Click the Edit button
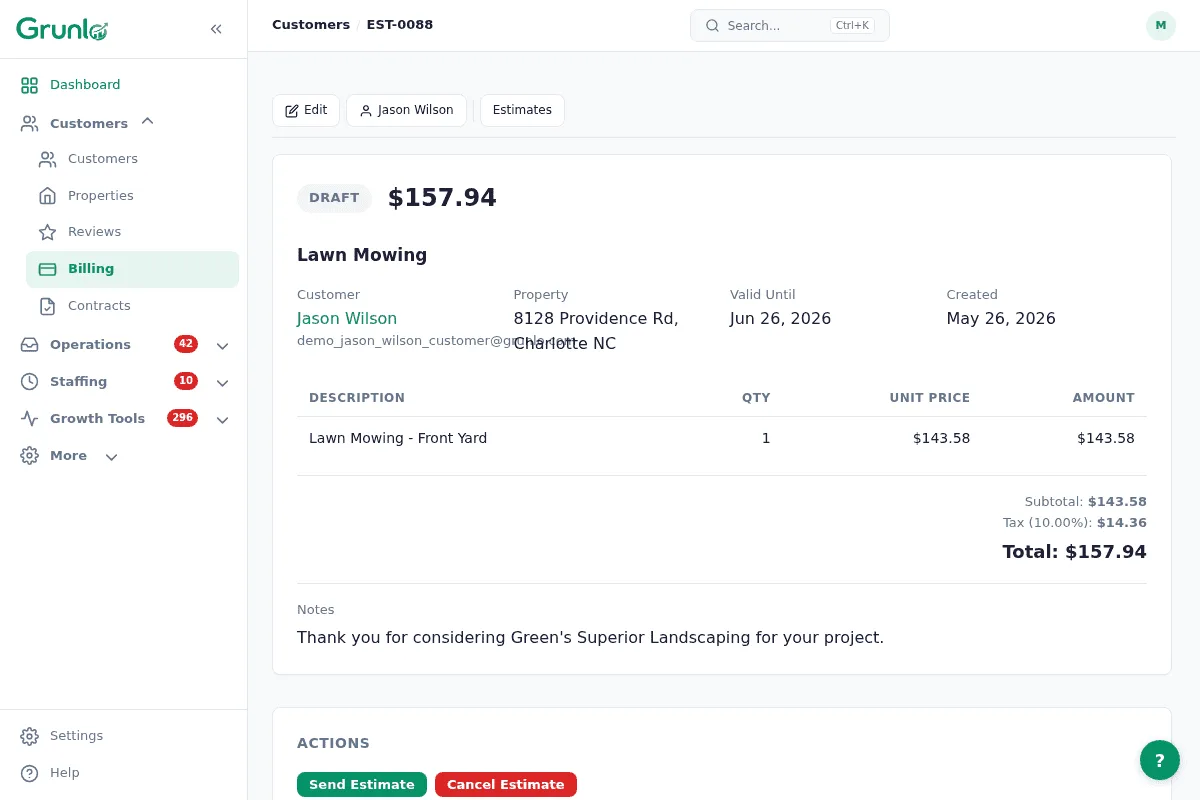Viewport: 1200px width, 800px height. [x=306, y=110]
